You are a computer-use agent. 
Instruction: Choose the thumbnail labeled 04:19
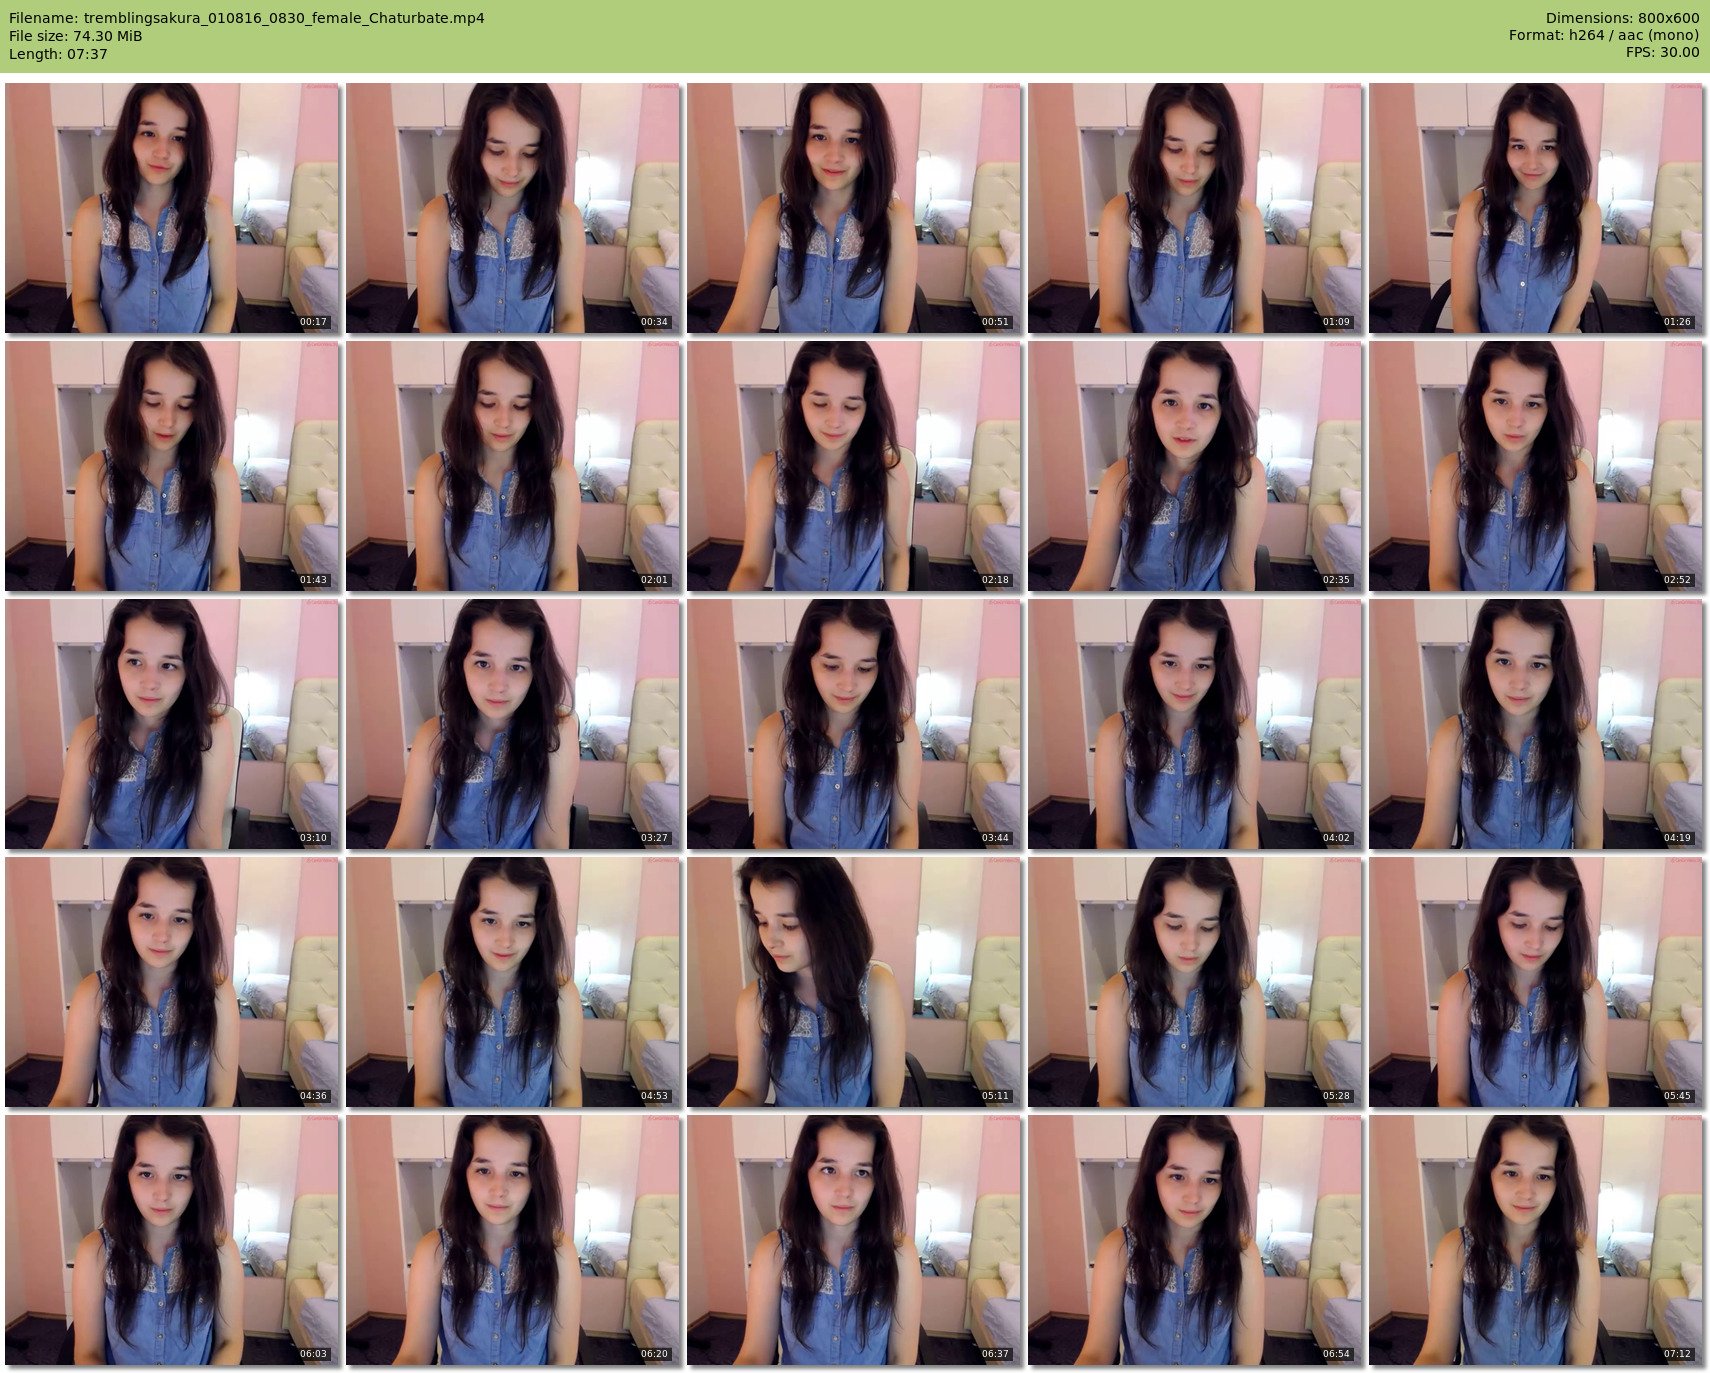pos(1536,724)
